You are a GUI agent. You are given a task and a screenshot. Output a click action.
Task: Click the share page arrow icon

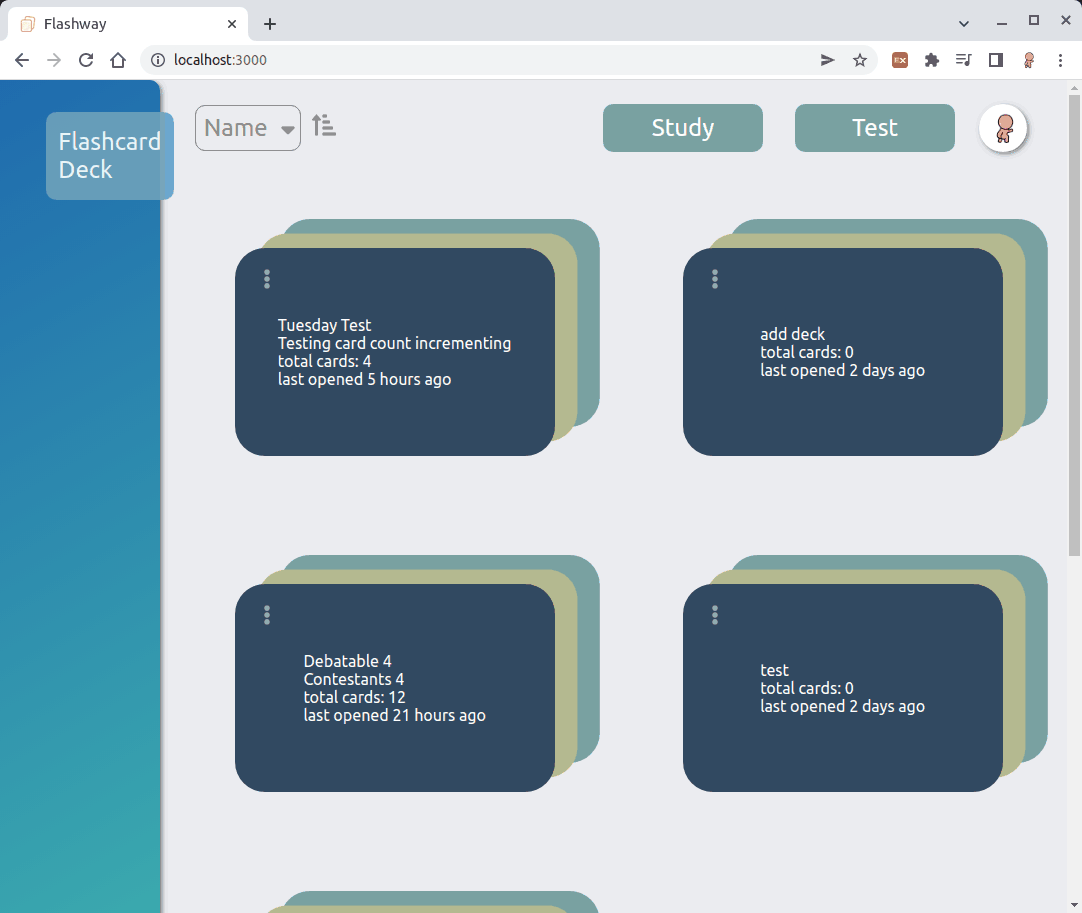coord(827,60)
